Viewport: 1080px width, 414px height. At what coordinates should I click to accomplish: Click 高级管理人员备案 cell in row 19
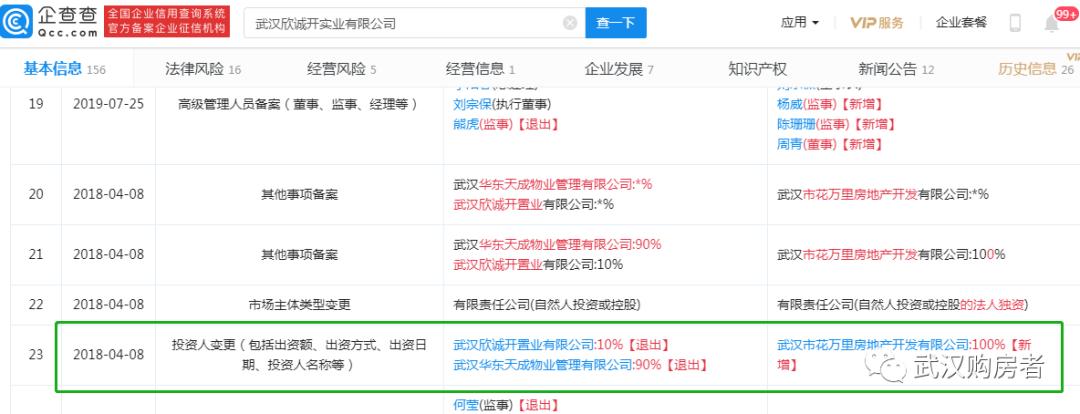(x=299, y=105)
